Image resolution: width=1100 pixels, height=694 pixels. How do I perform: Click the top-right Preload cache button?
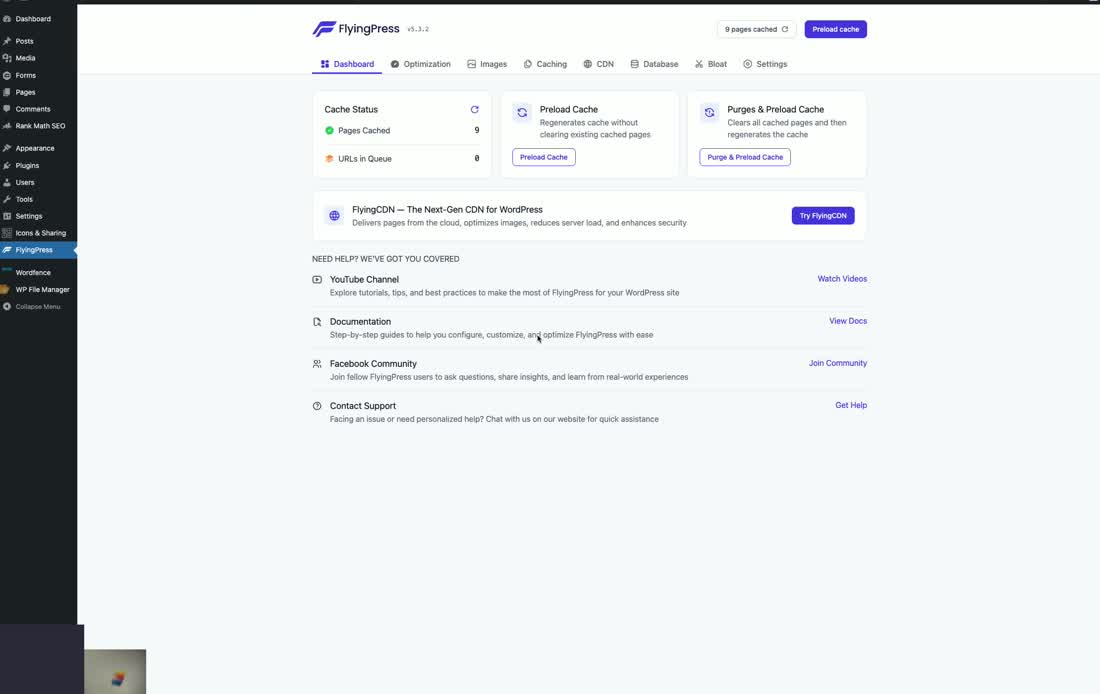836,29
